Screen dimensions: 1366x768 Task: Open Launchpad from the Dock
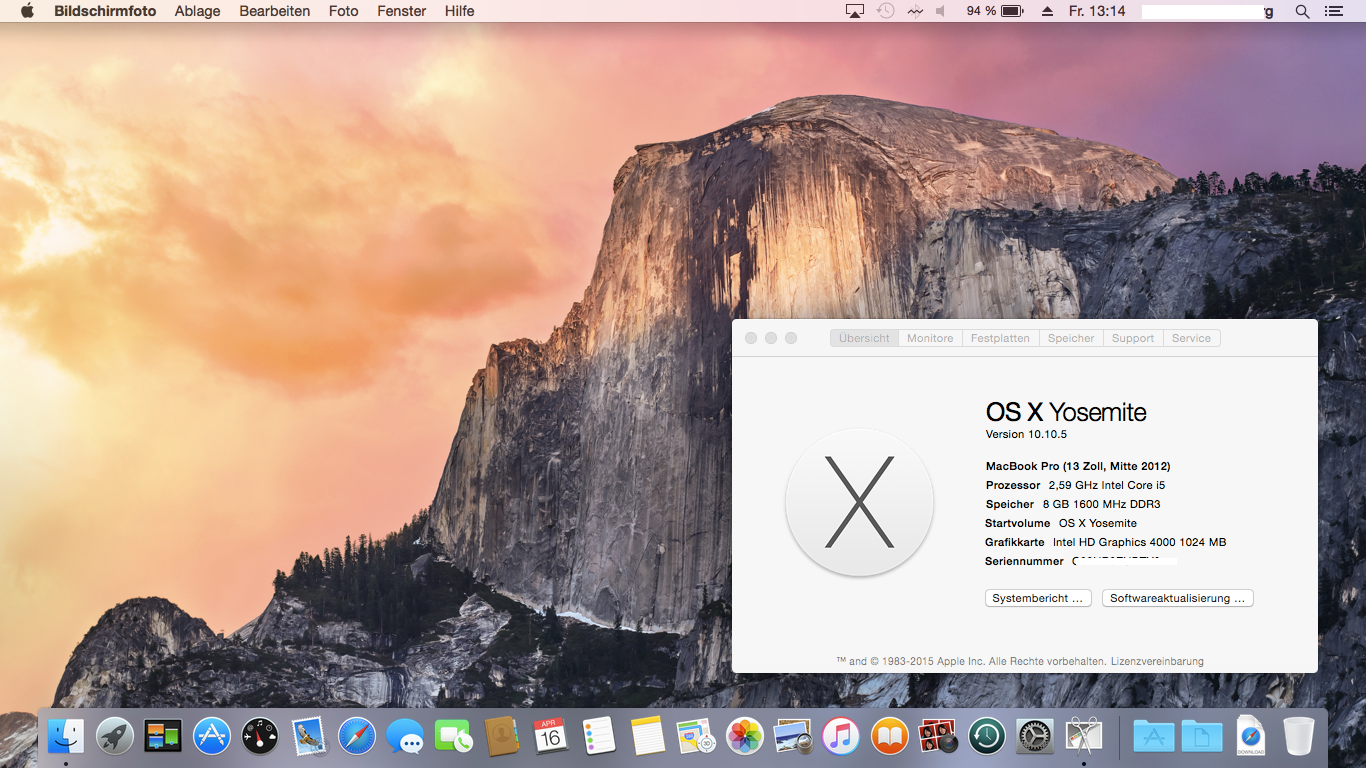(x=115, y=737)
